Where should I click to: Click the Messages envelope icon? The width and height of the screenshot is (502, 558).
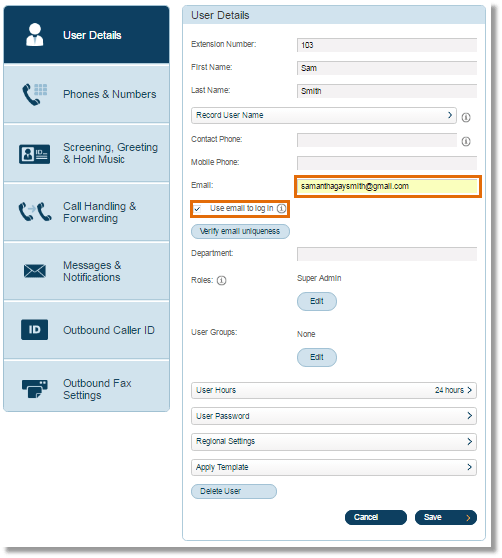click(x=35, y=271)
